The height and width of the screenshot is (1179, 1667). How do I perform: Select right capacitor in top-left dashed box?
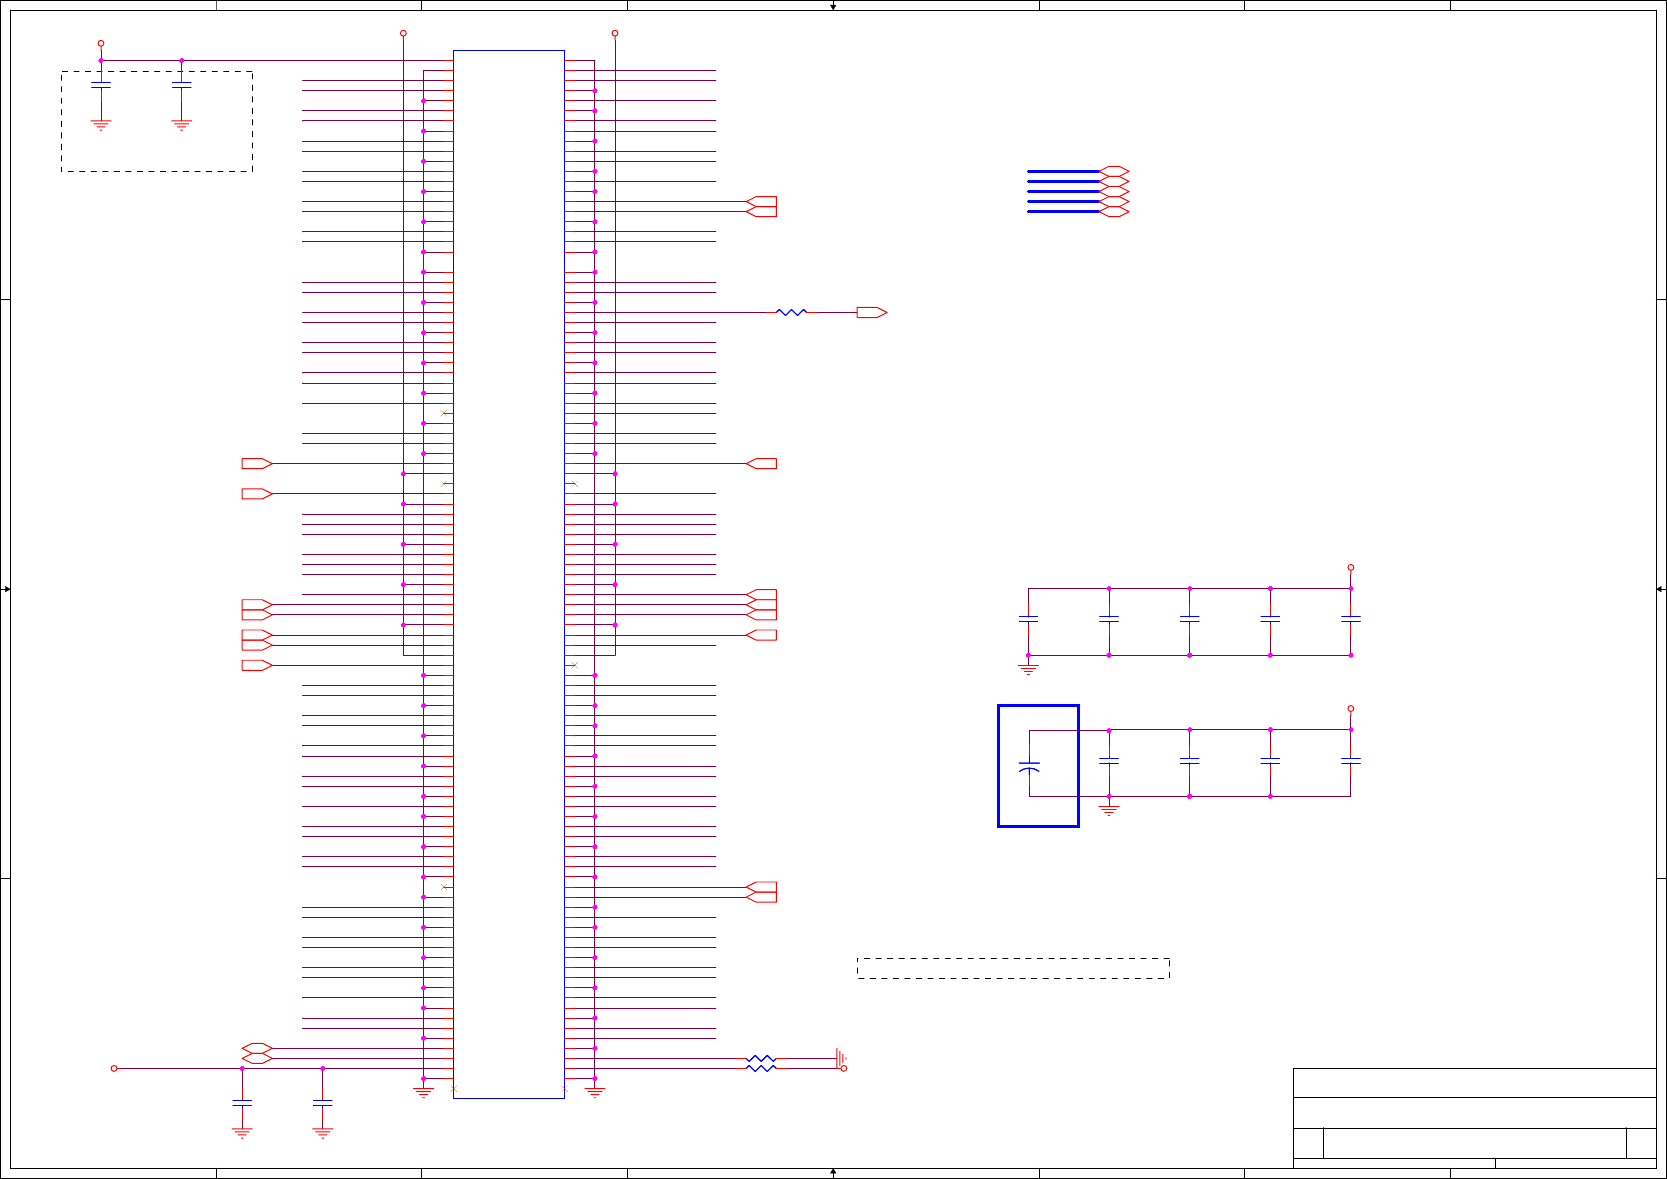(x=181, y=85)
